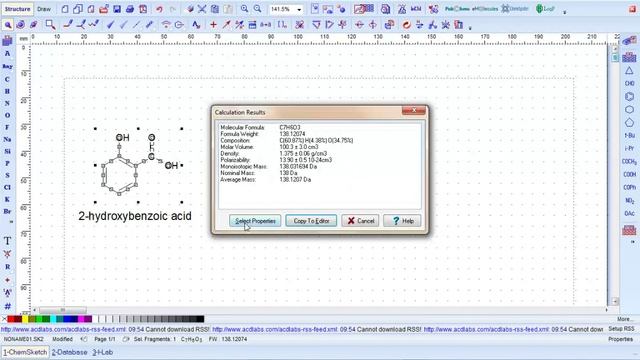640x360 pixels.
Task: Click Cancel in Calculation Results
Action: 360,221
